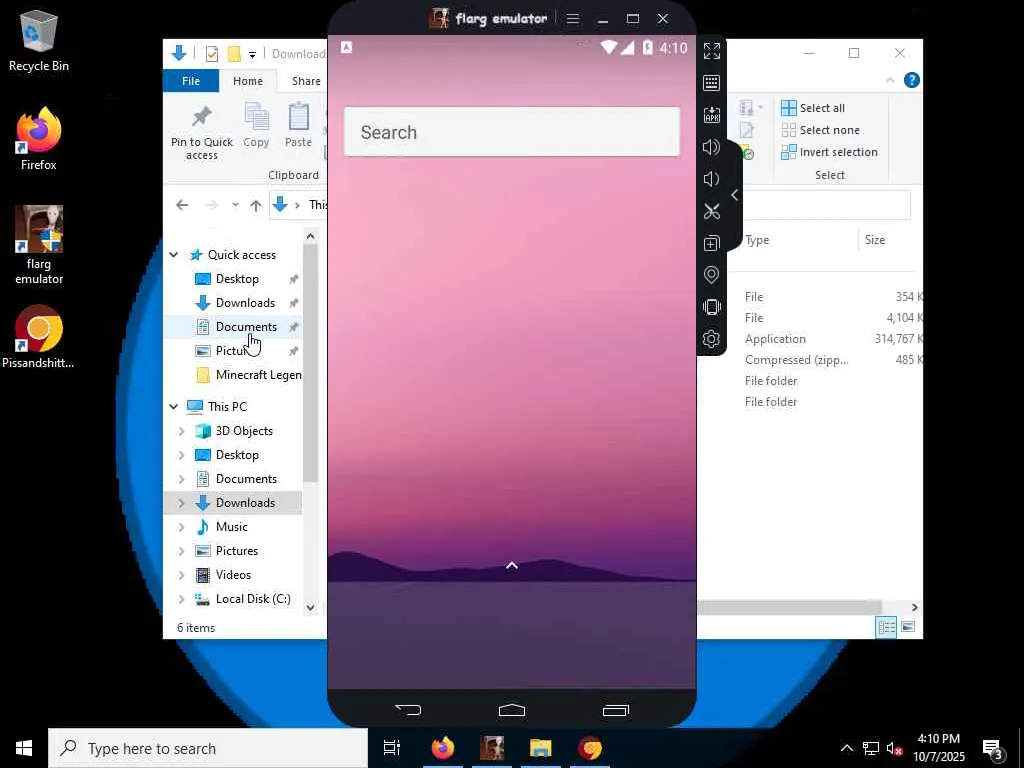Open location pin icon in emulator sidebar
The width and height of the screenshot is (1024, 768).
(x=711, y=275)
